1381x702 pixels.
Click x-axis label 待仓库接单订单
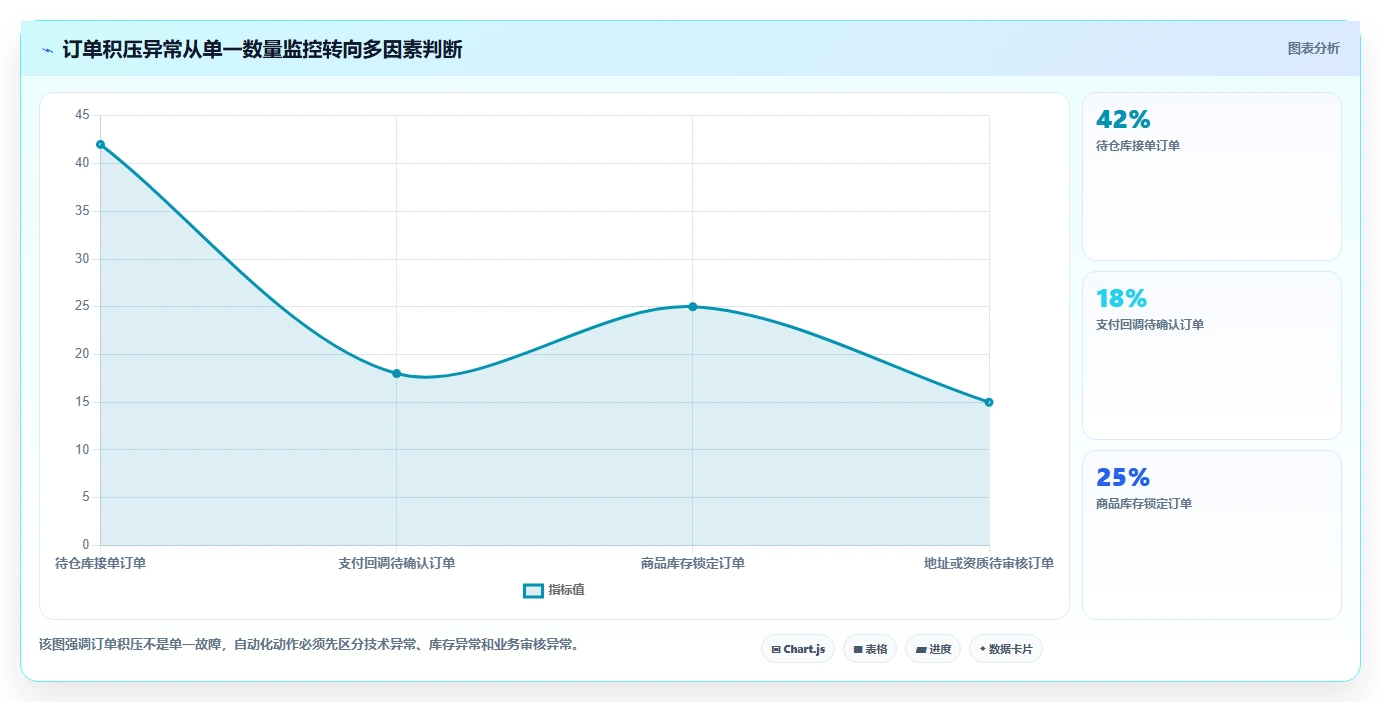tap(100, 563)
